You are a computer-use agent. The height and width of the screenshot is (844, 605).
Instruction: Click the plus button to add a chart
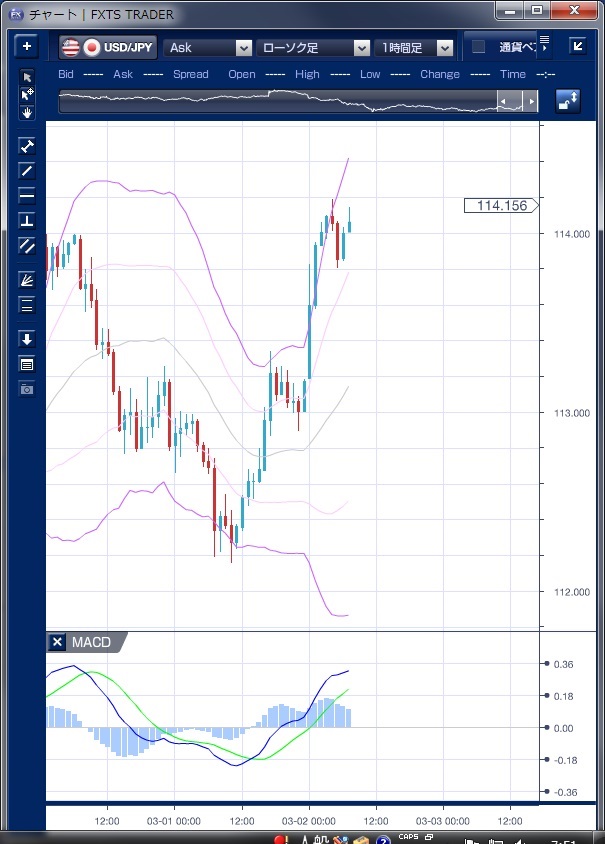27,46
